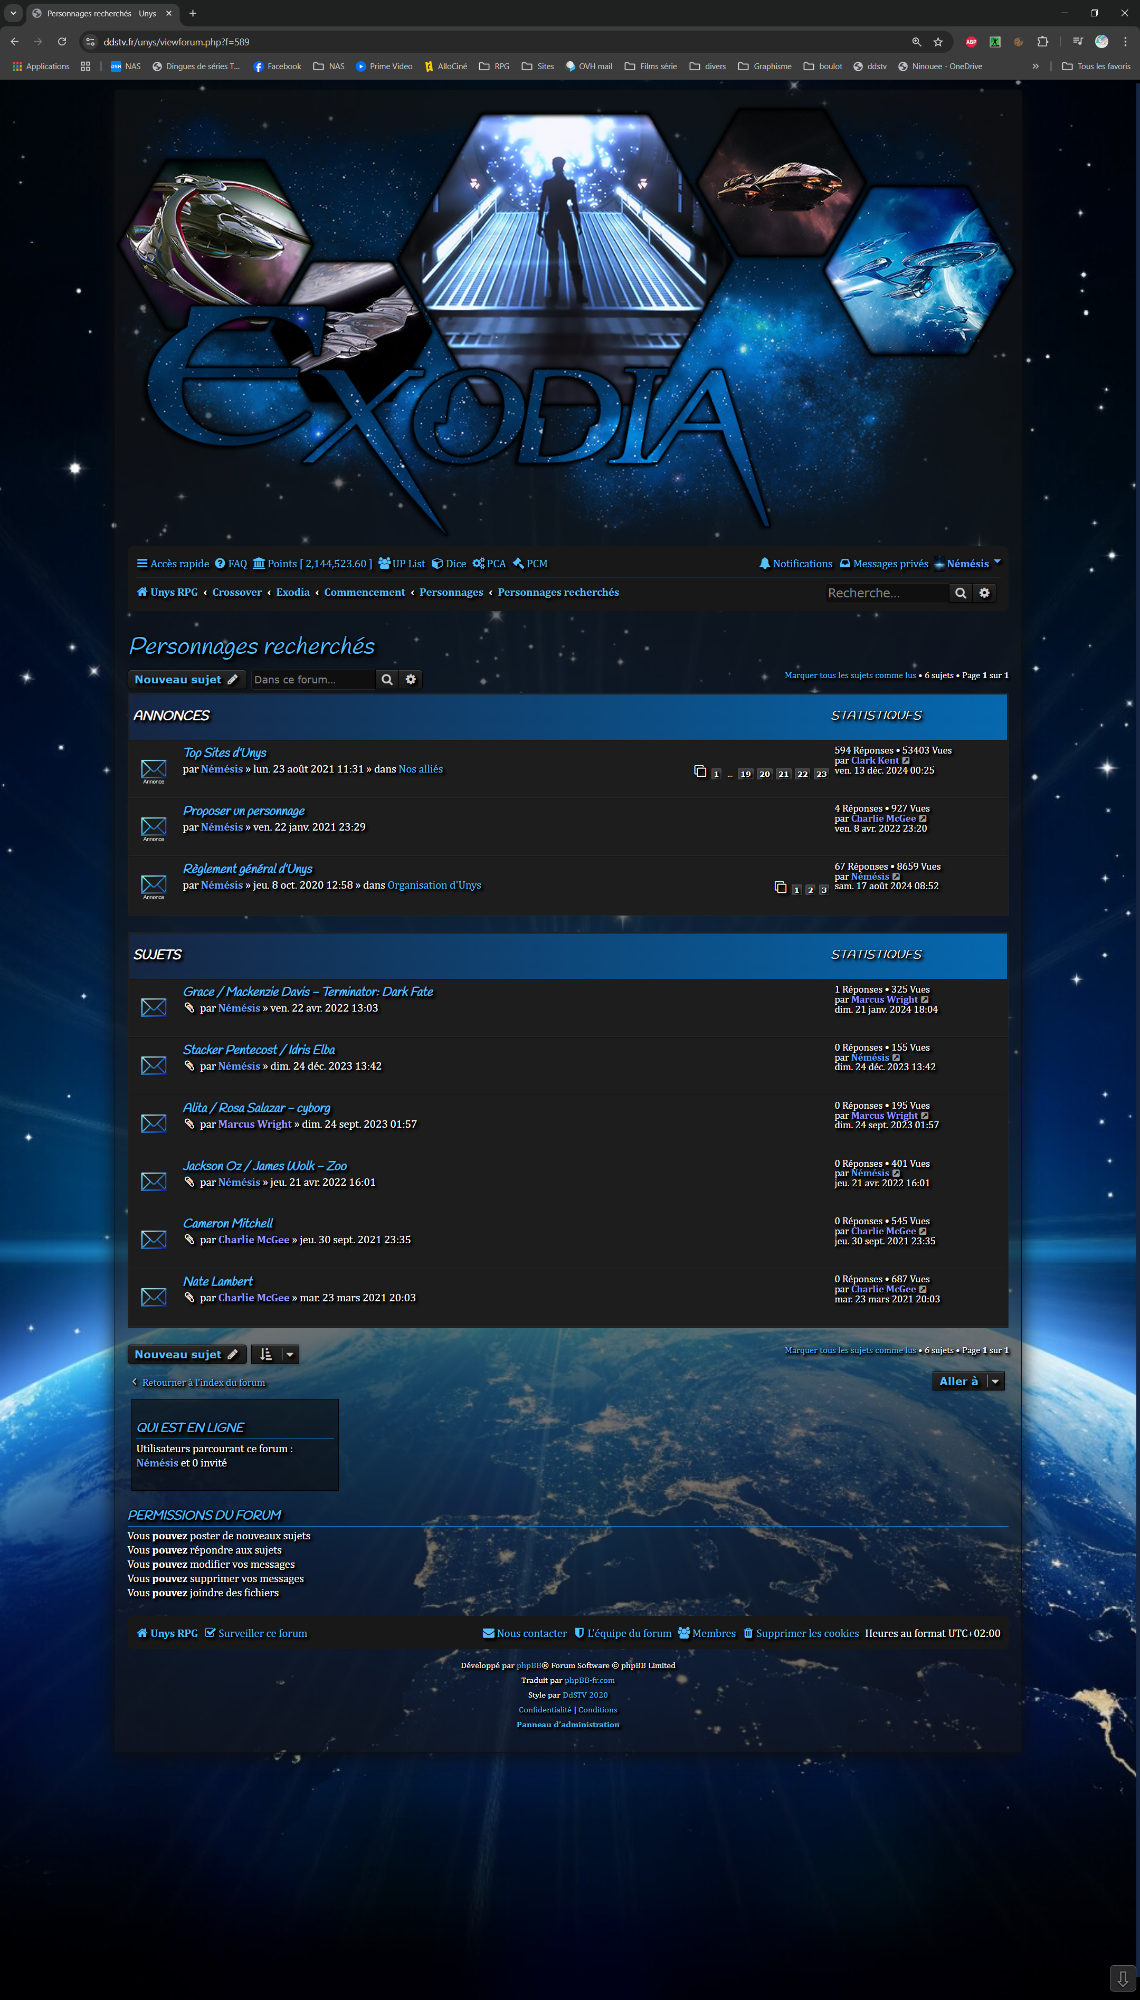This screenshot has width=1140, height=2000.
Task: Click the scroll-to-bottom arrow button
Action: [1123, 1979]
